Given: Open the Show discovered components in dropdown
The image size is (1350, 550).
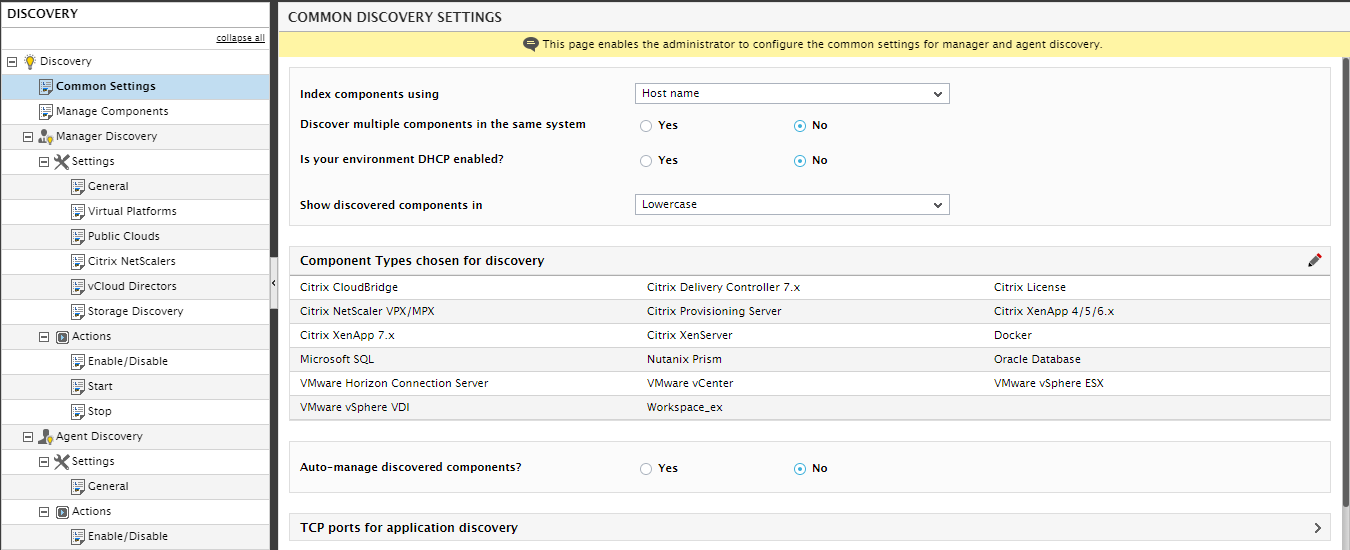Looking at the screenshot, I should click(x=792, y=204).
